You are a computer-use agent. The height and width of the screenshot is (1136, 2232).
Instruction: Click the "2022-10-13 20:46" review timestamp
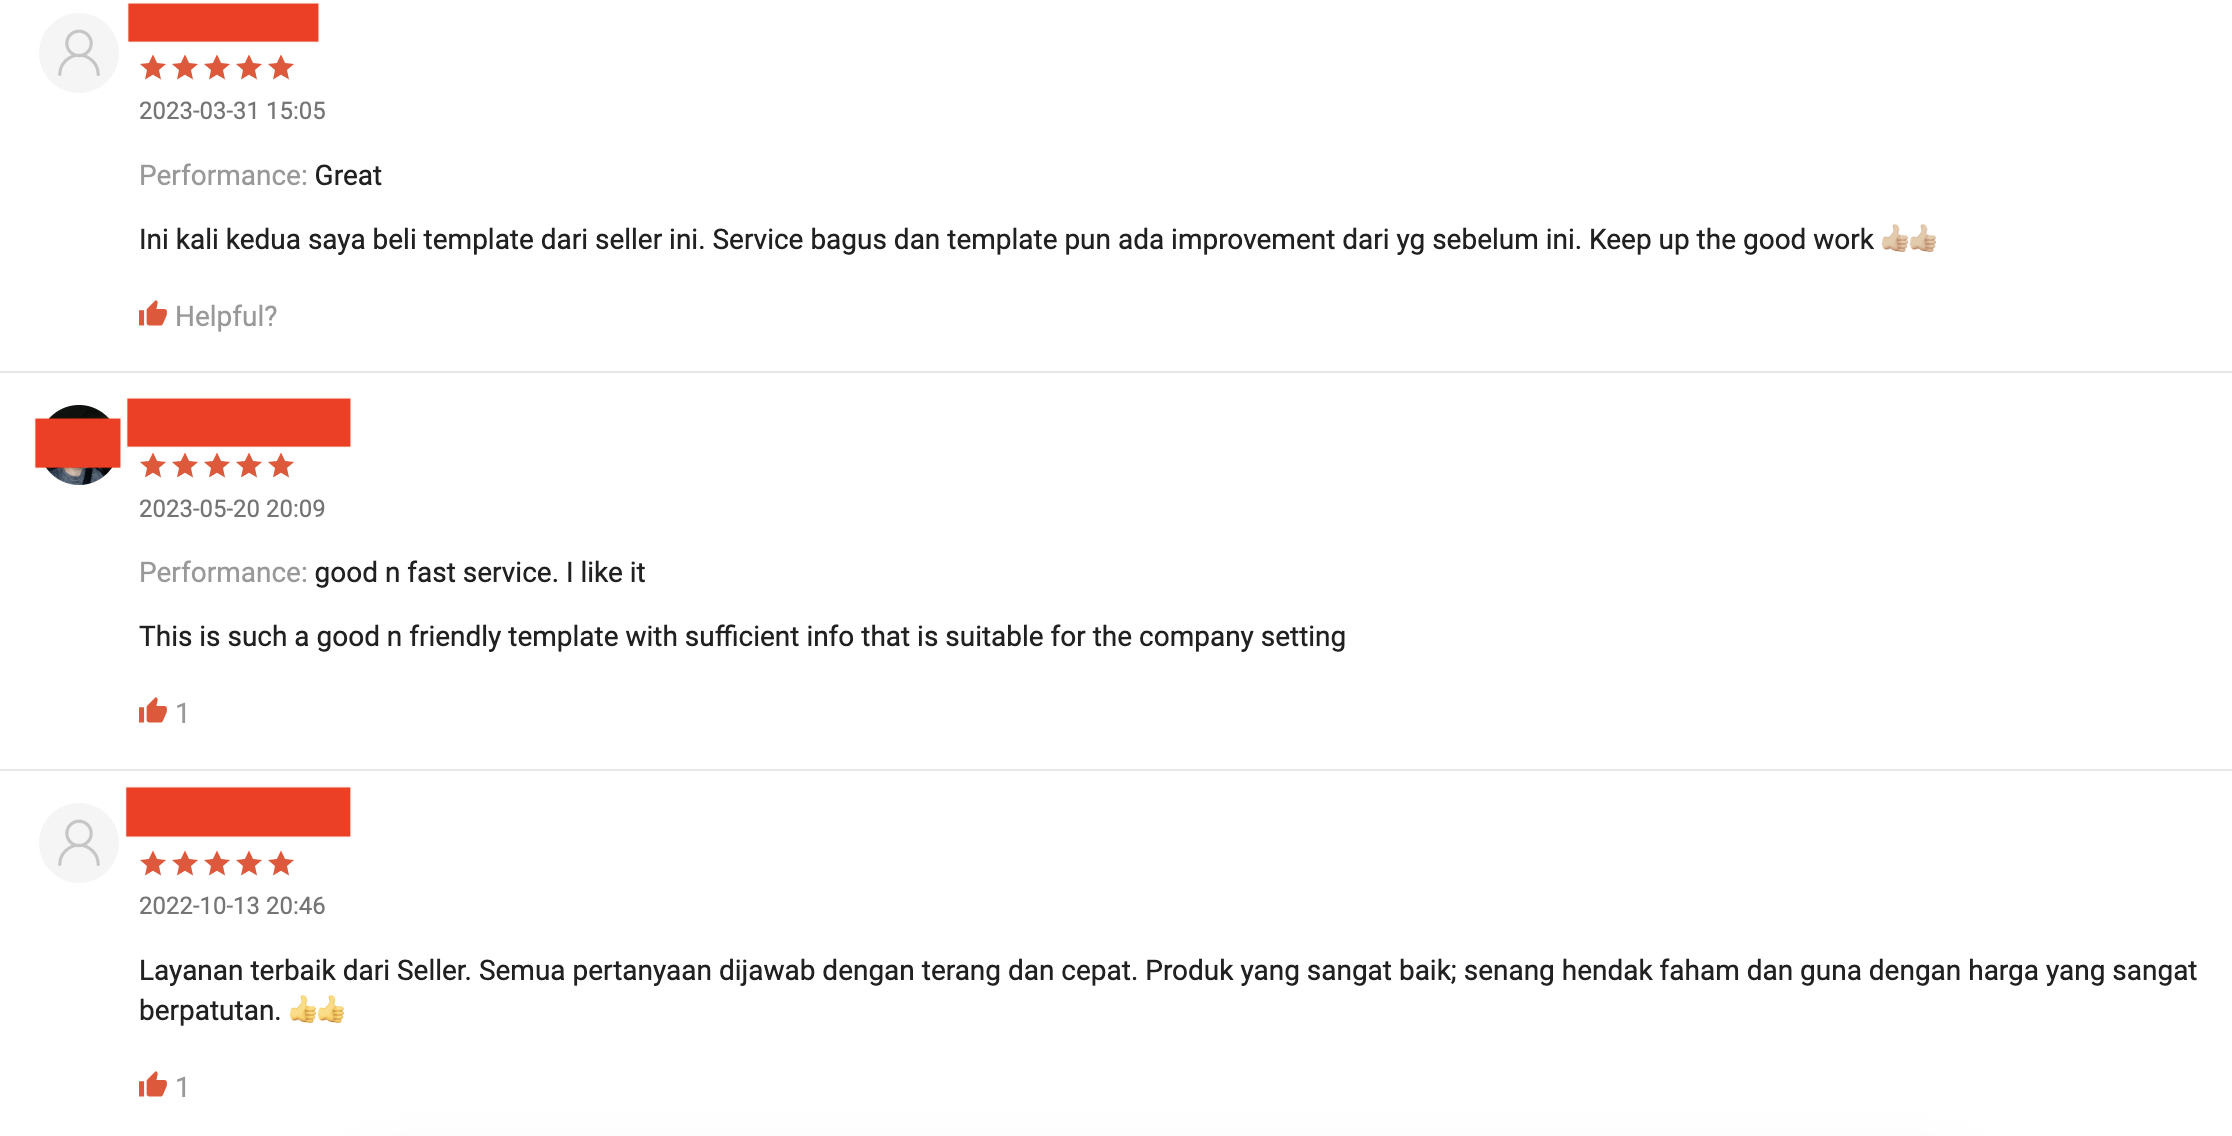pos(232,906)
